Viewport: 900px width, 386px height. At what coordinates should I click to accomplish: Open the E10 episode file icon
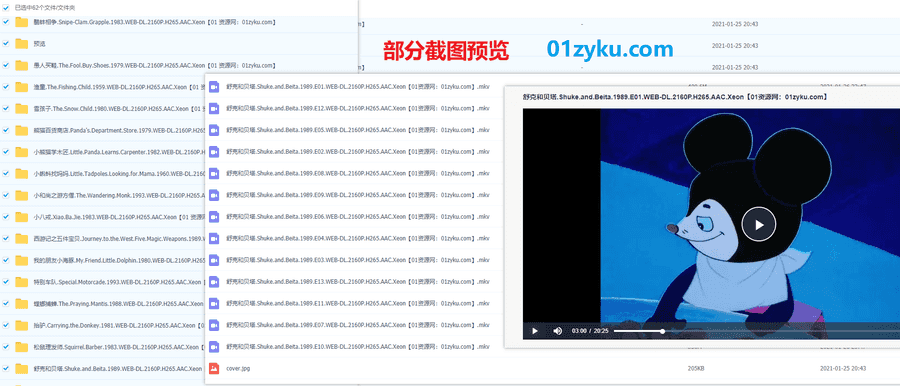click(x=214, y=346)
